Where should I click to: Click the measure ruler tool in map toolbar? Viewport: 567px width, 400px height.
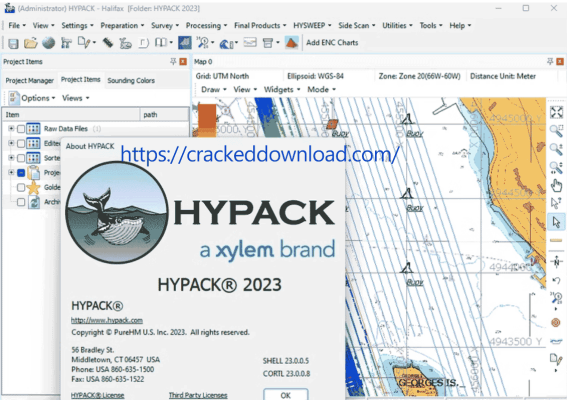tap(556, 240)
